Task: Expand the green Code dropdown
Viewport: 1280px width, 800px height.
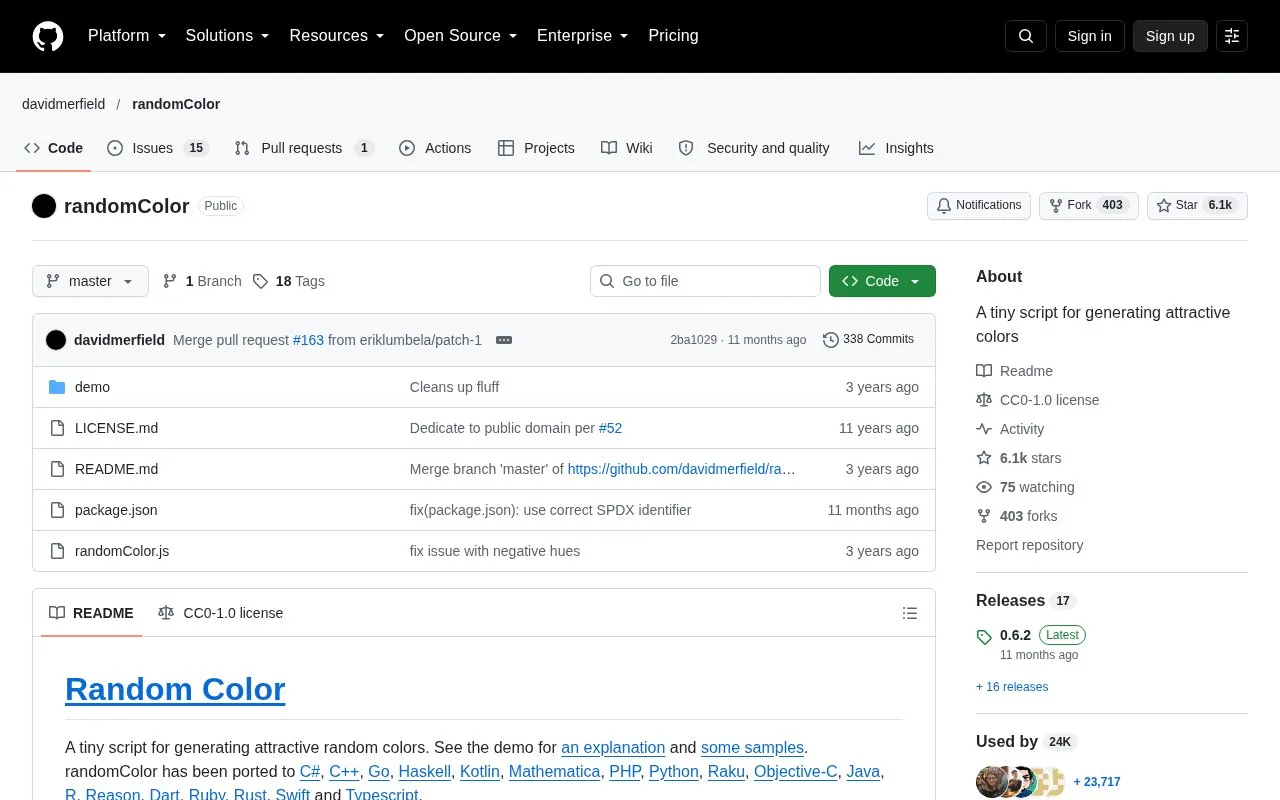Action: point(882,281)
